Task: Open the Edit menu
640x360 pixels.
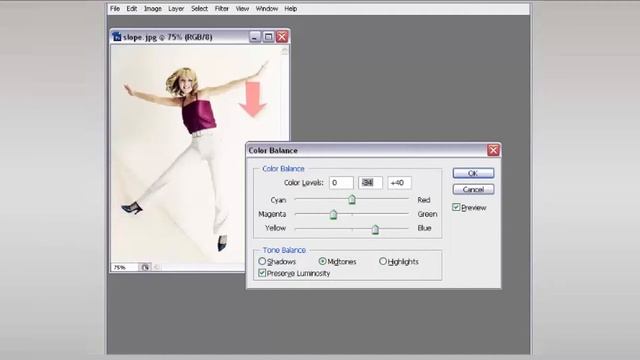Action: click(131, 9)
